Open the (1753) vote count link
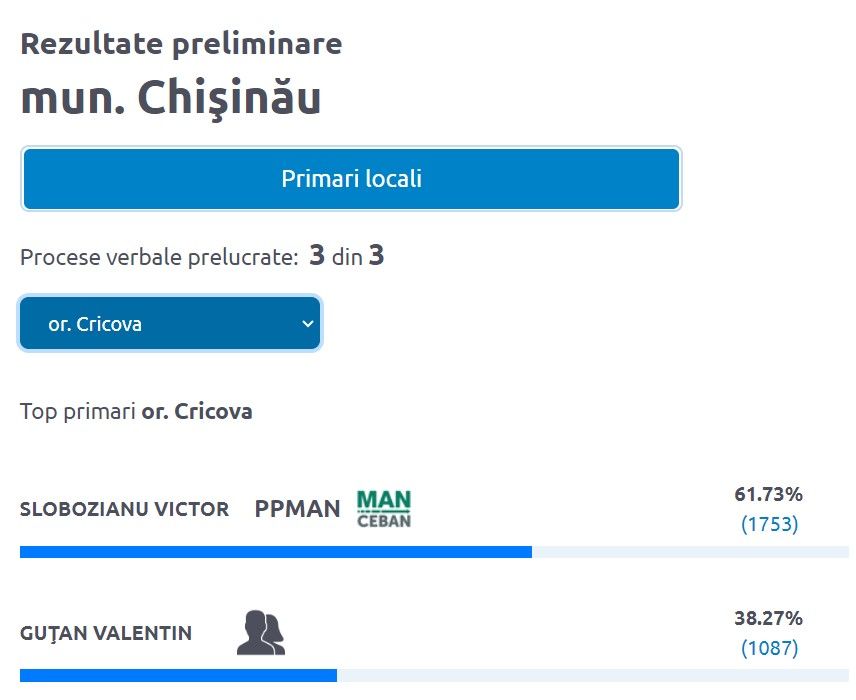The height and width of the screenshot is (700, 856). (x=769, y=524)
